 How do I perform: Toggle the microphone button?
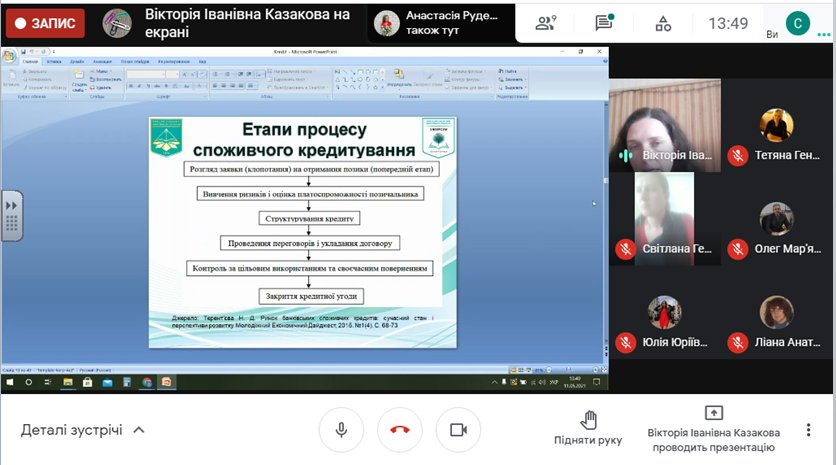tap(341, 430)
